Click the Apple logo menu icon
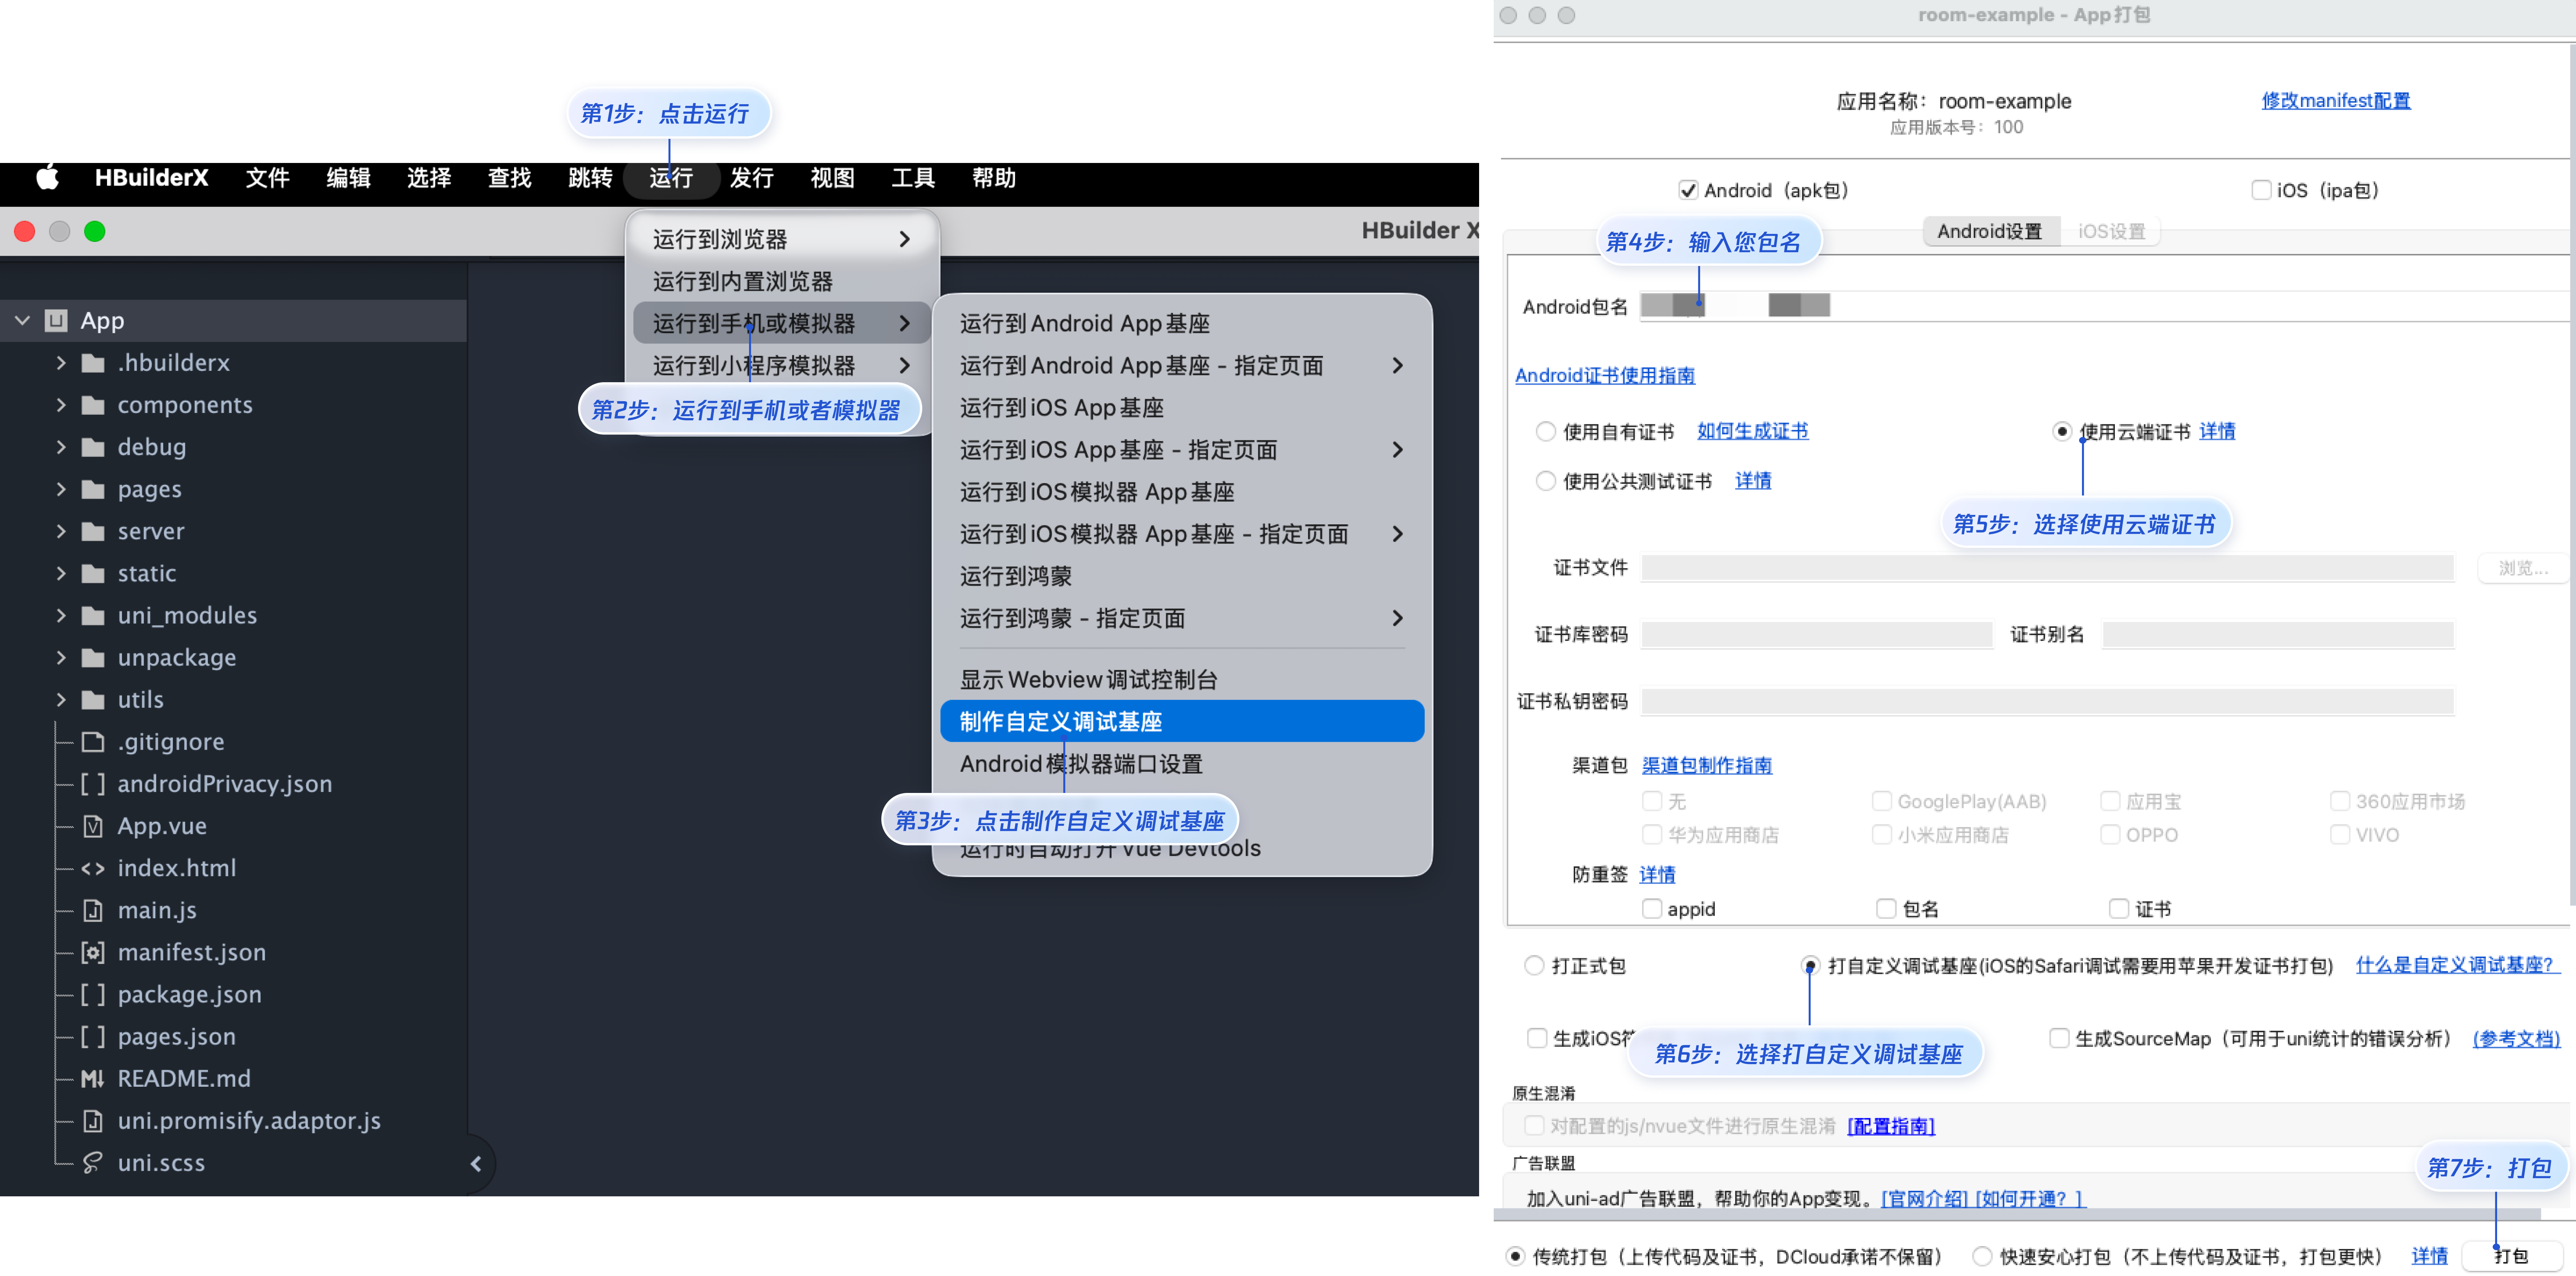 point(47,178)
